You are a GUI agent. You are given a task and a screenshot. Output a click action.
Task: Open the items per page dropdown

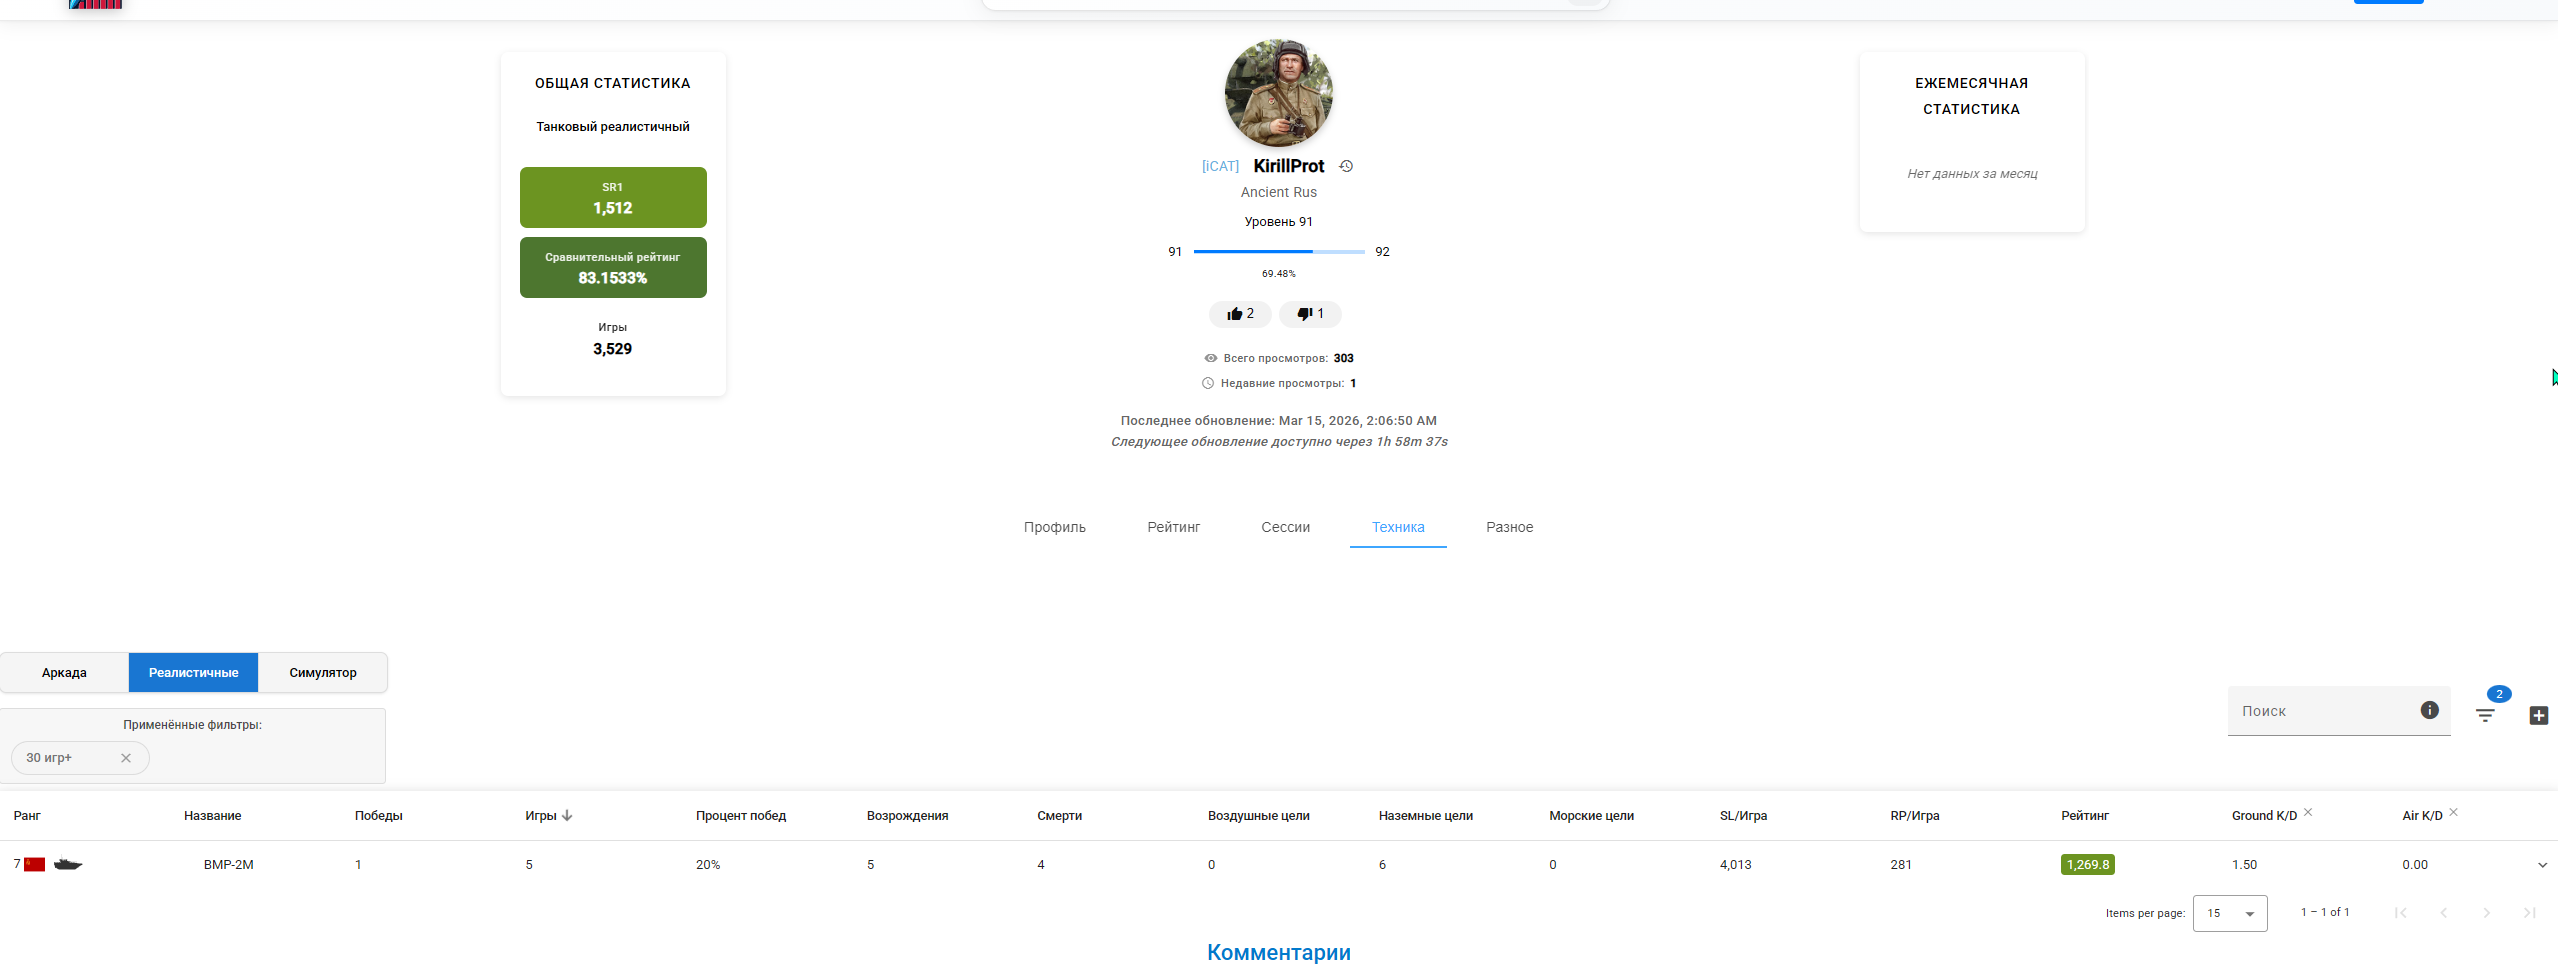click(x=2229, y=913)
